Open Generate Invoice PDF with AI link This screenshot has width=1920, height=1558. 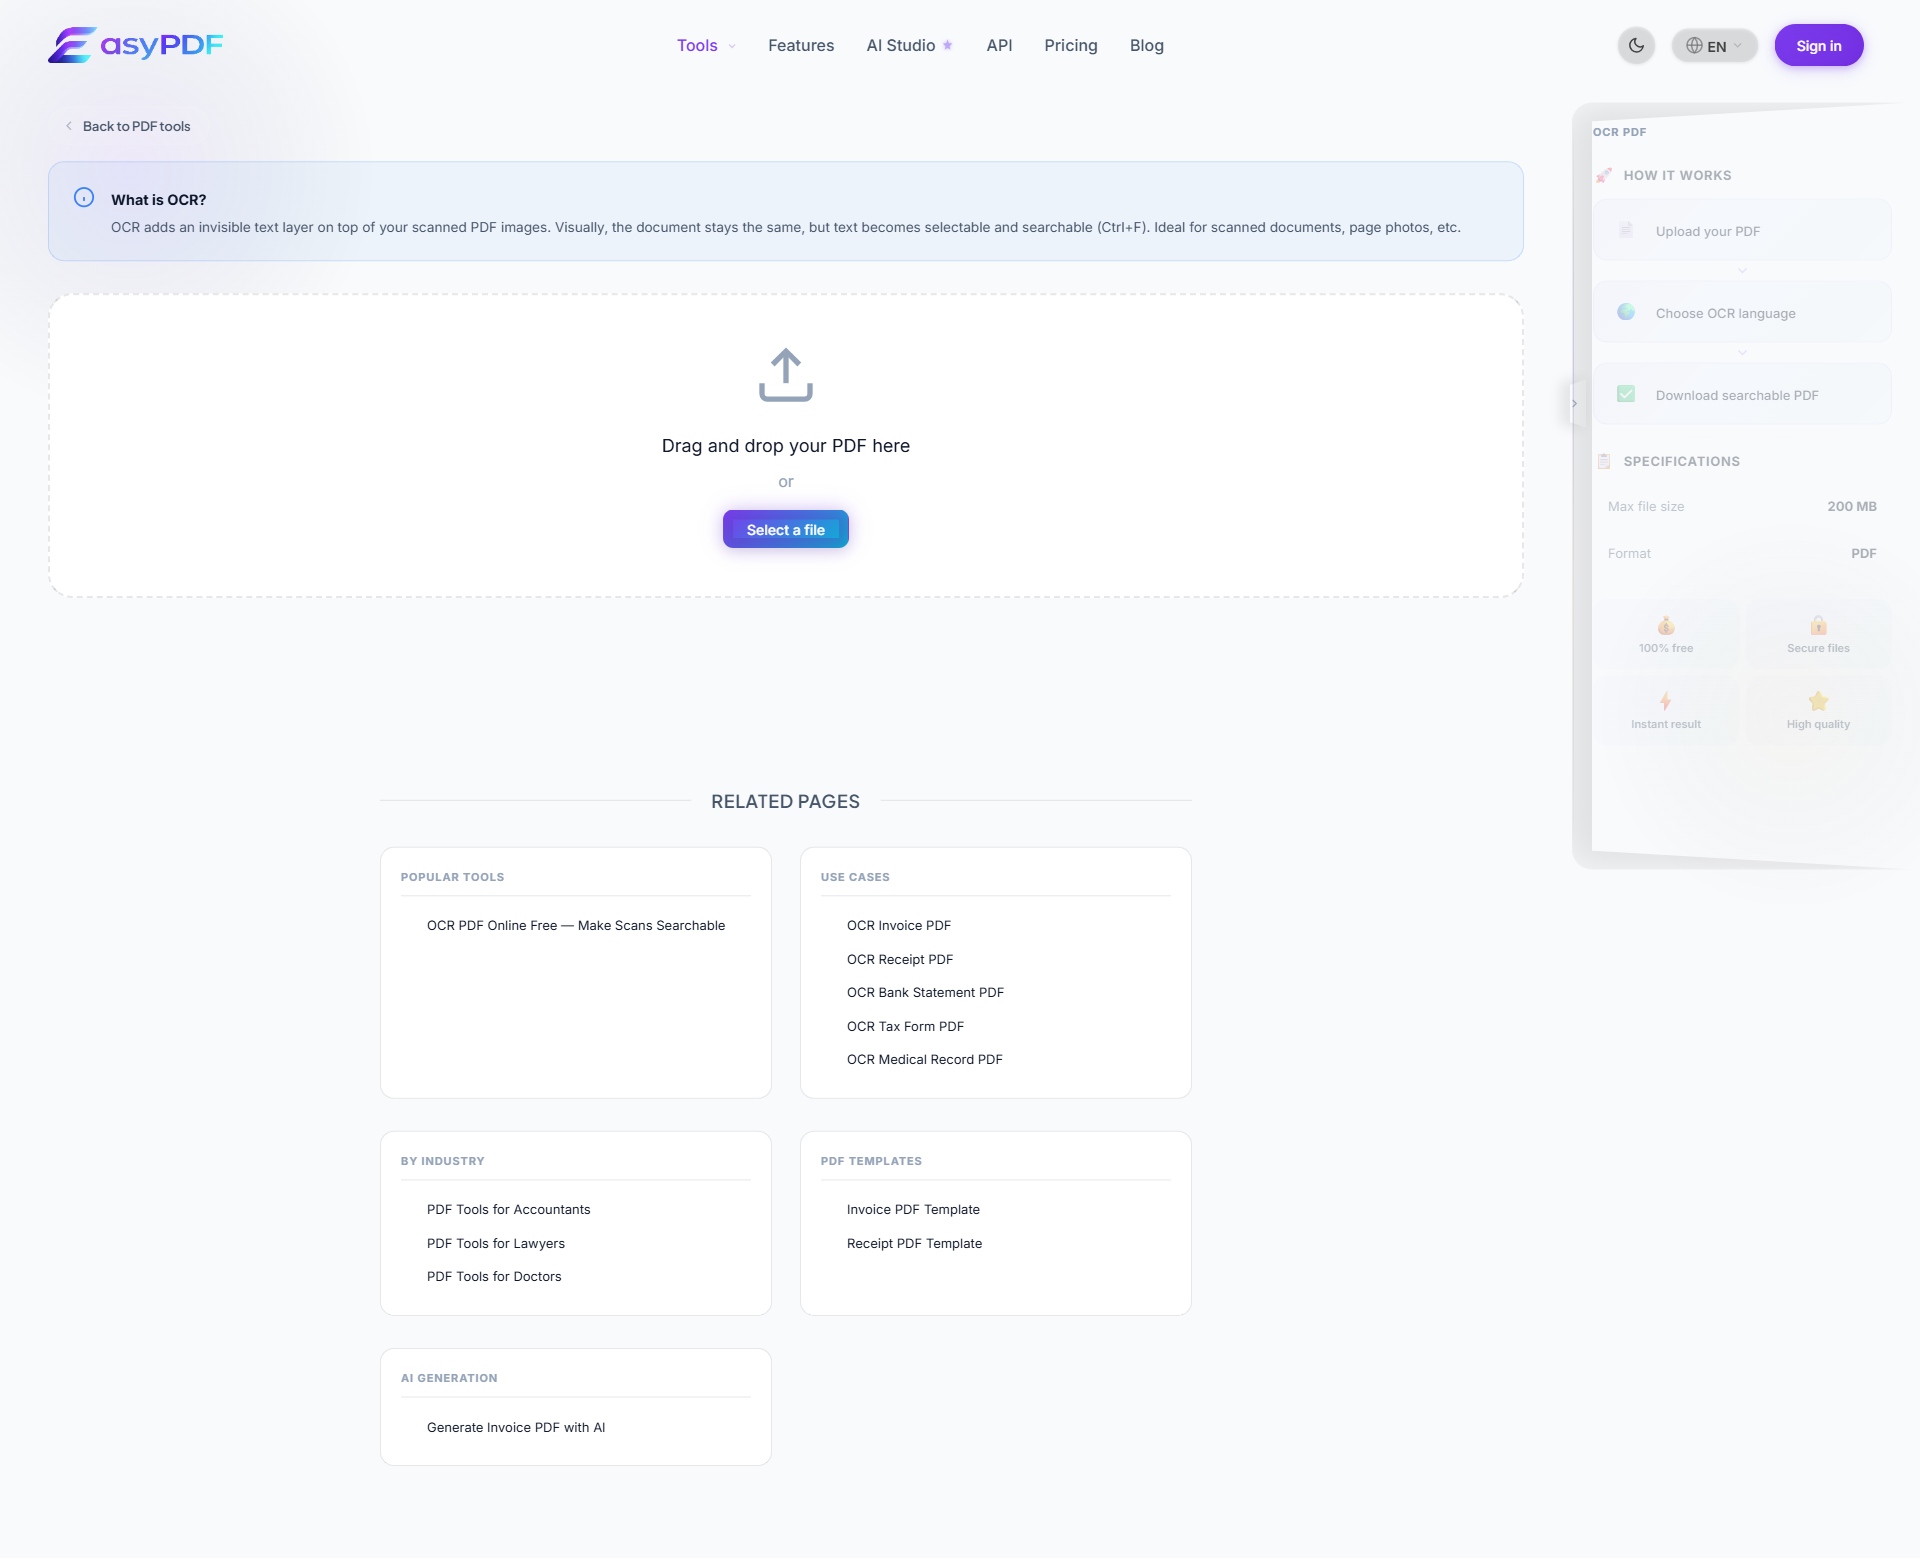[515, 1427]
